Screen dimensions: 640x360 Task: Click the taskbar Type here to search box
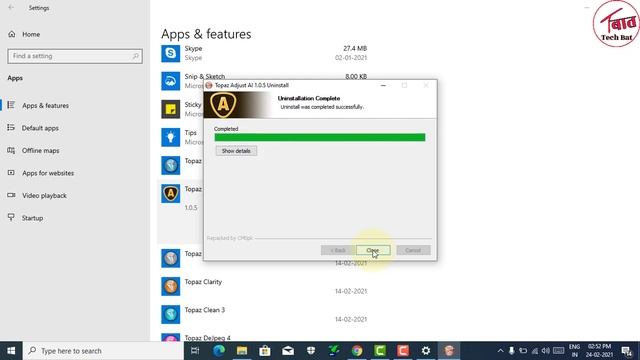click(103, 351)
